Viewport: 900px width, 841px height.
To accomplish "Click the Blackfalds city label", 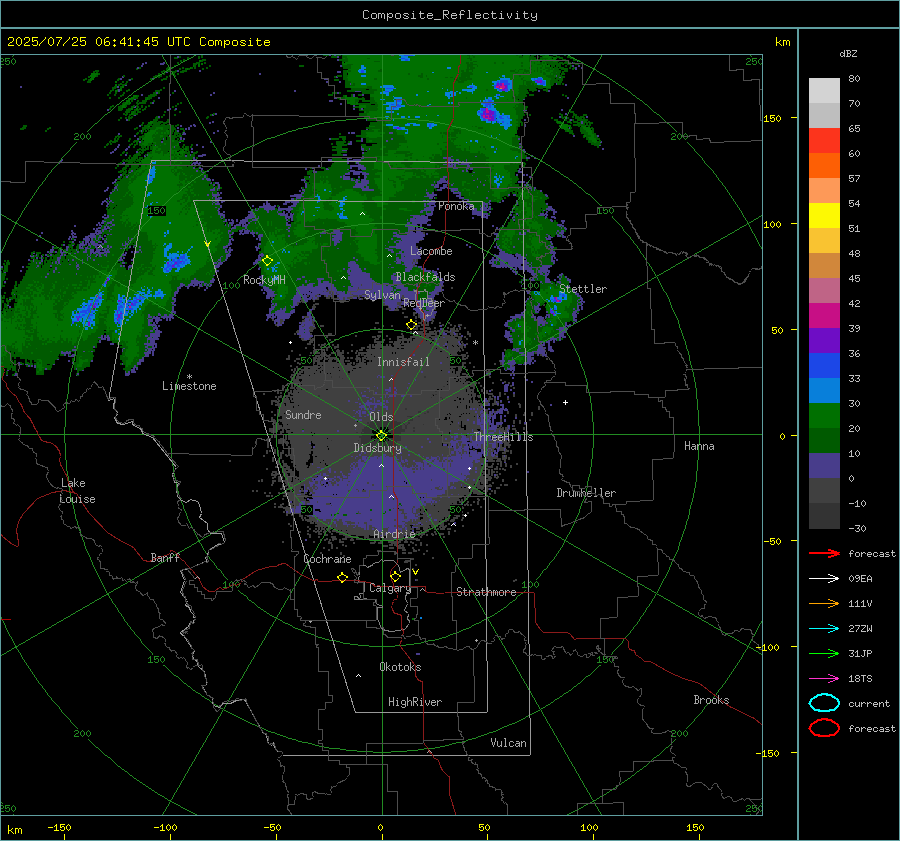I will pyautogui.click(x=425, y=277).
